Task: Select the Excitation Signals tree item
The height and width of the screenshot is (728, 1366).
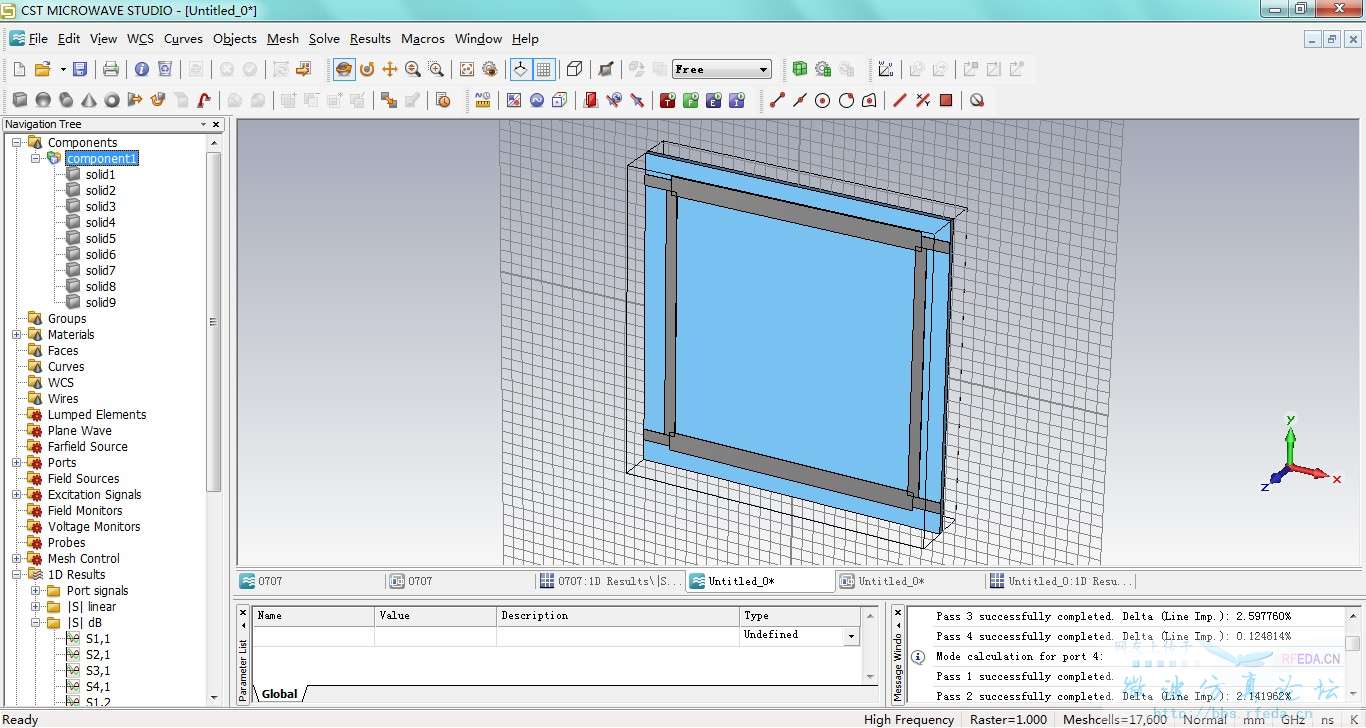Action: (x=95, y=495)
